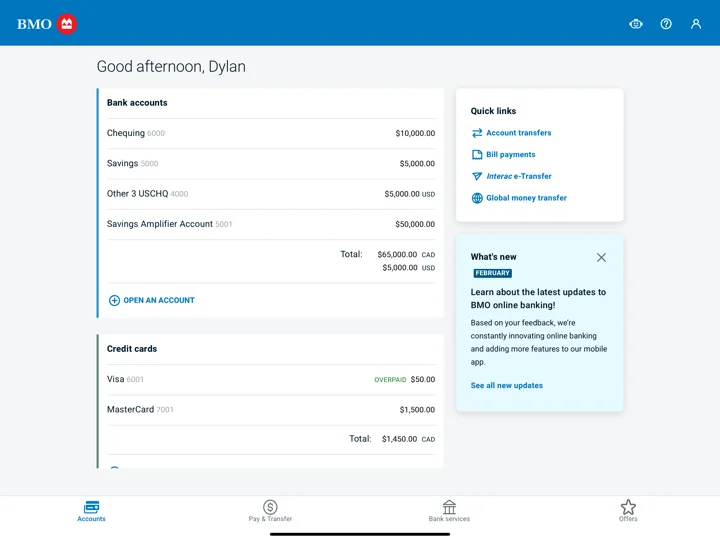Open the Visa 6001 credit card

pyautogui.click(x=271, y=379)
